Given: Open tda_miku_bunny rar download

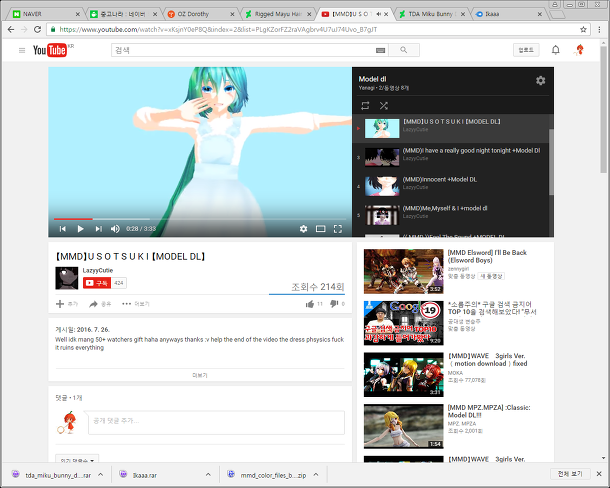Looking at the screenshot, I should [53, 475].
